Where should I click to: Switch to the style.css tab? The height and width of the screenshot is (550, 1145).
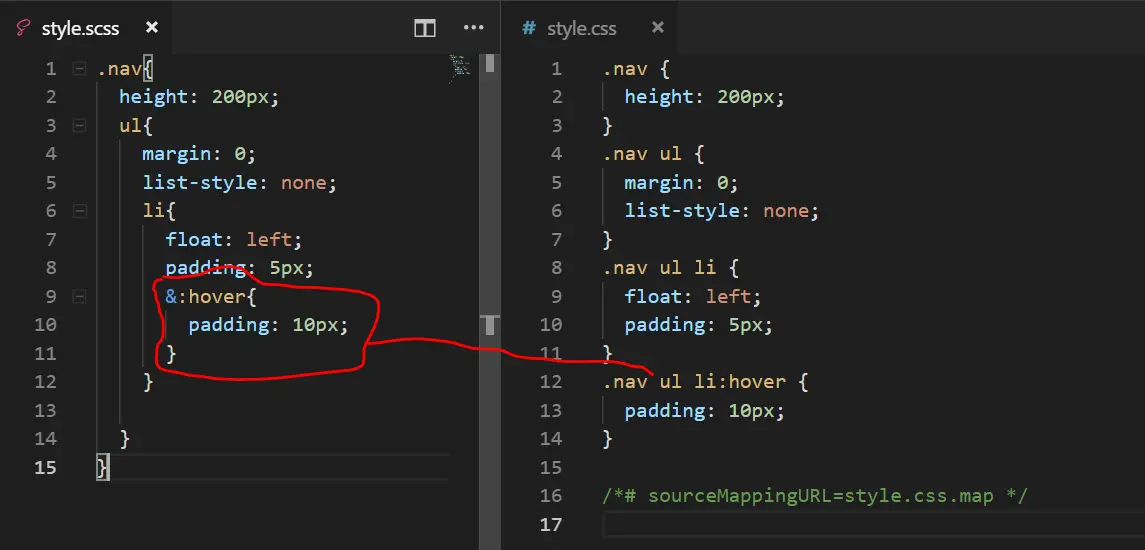coord(581,28)
